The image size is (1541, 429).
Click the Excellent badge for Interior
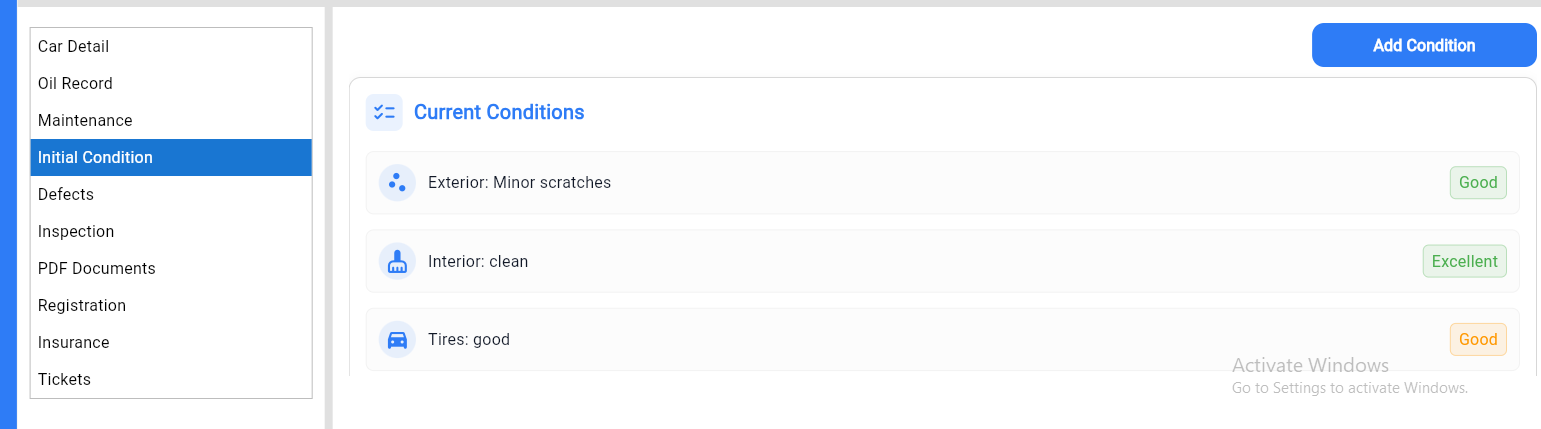[x=1464, y=261]
